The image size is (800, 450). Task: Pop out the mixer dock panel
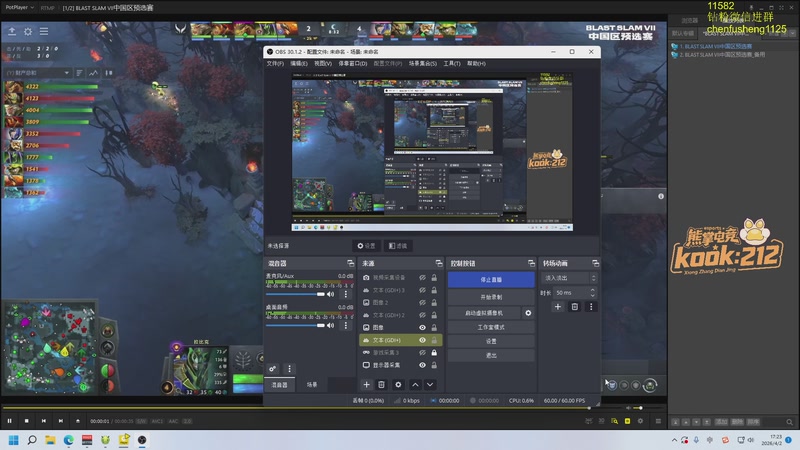[351, 263]
